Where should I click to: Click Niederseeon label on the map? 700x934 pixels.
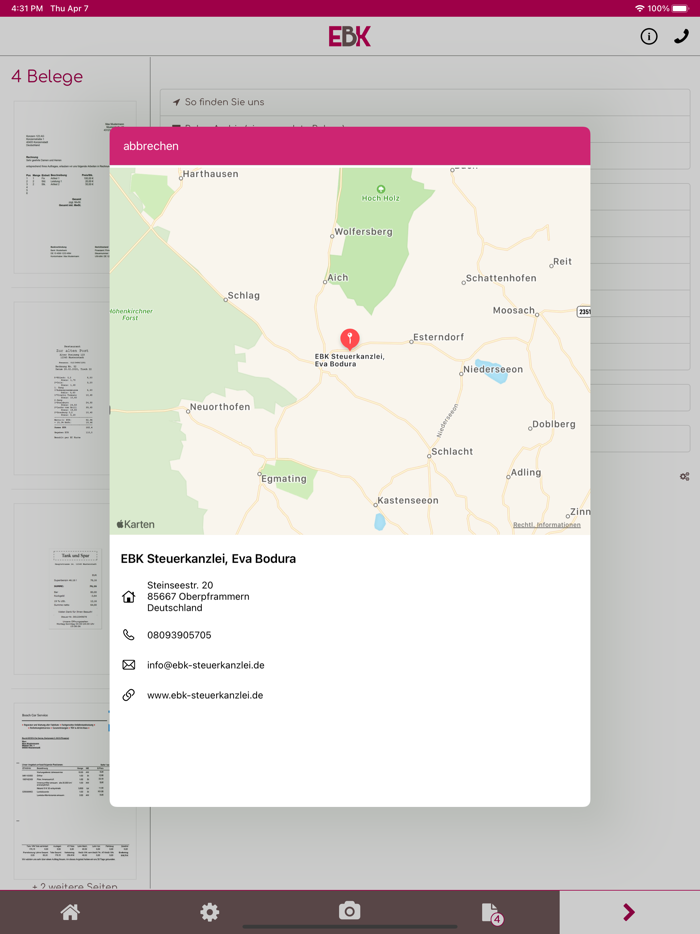[493, 369]
